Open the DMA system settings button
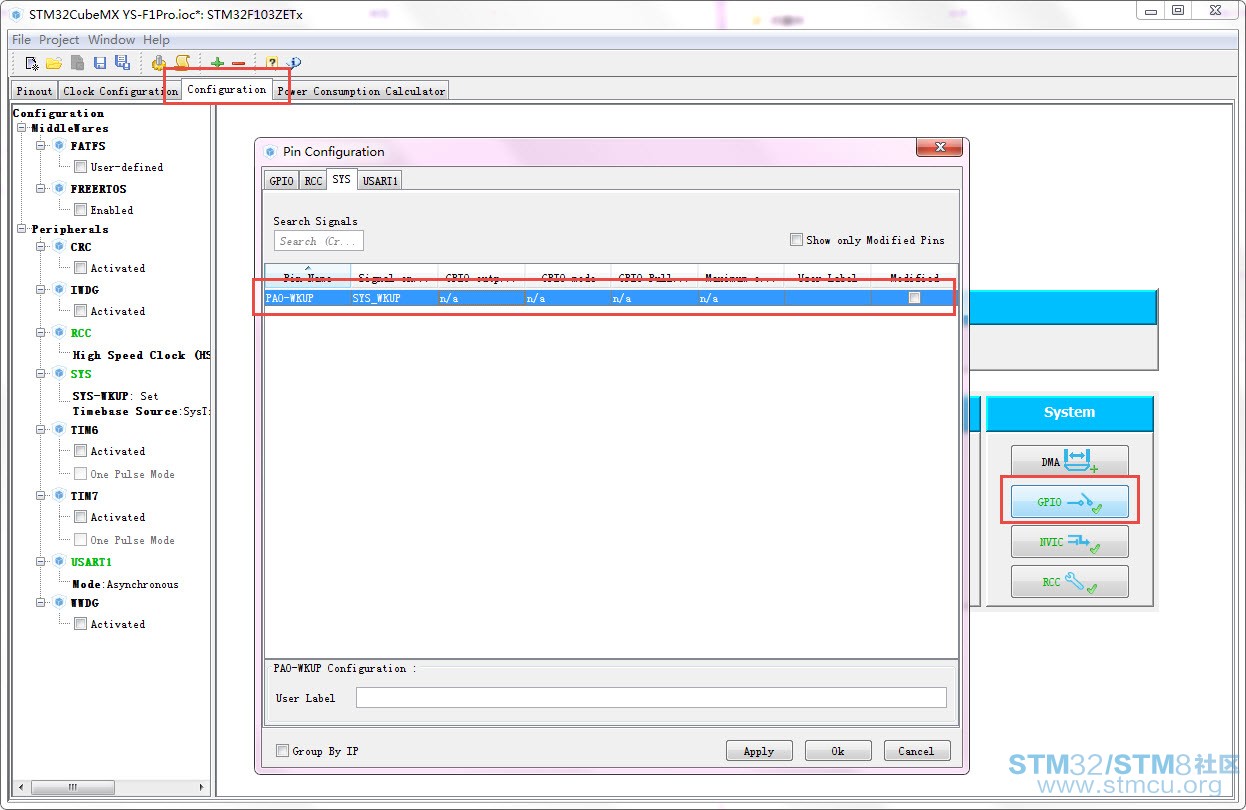Screen dimensions: 1246x810 pos(1069,462)
